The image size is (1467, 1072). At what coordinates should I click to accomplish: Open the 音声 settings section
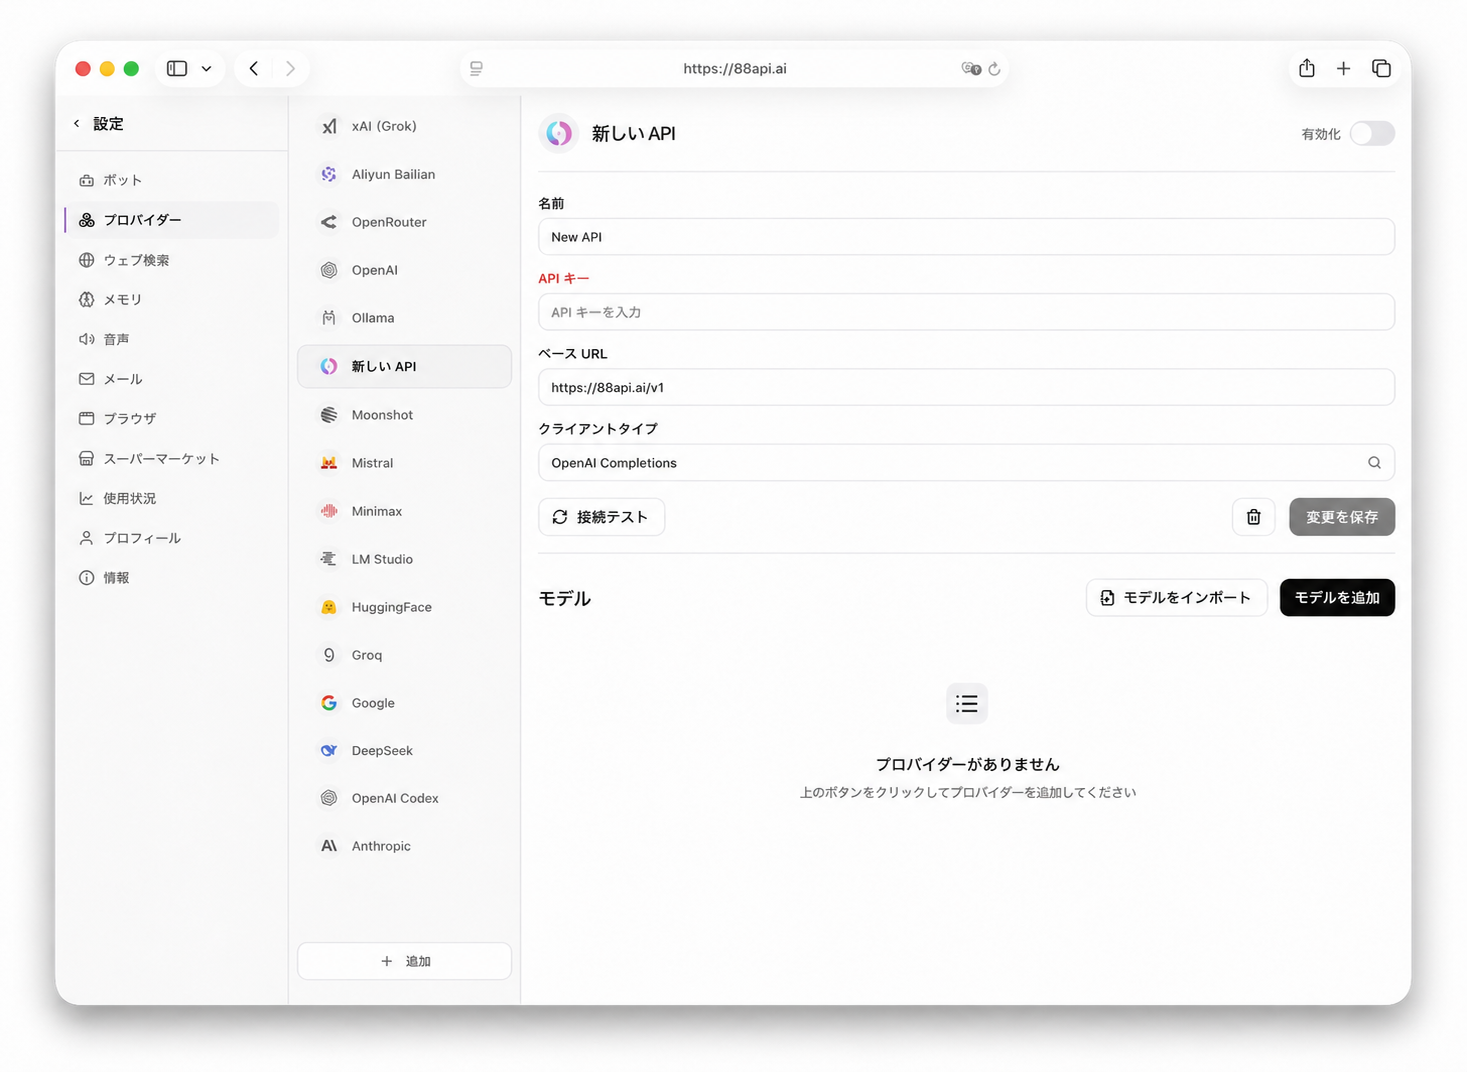pyautogui.click(x=172, y=339)
